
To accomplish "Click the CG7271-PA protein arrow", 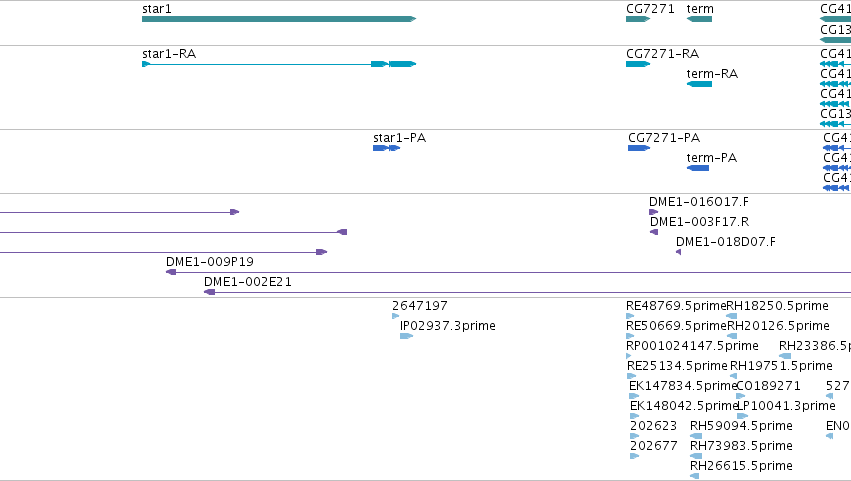I will click(639, 148).
